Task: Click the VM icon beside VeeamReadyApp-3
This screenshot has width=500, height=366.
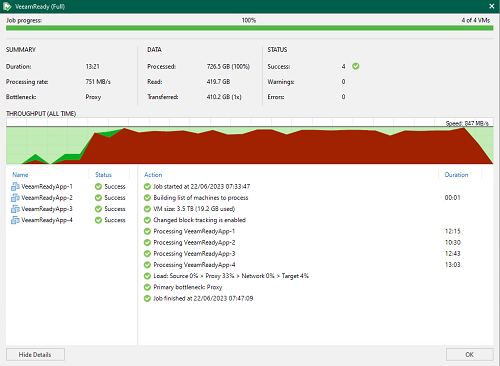Action: [15, 209]
